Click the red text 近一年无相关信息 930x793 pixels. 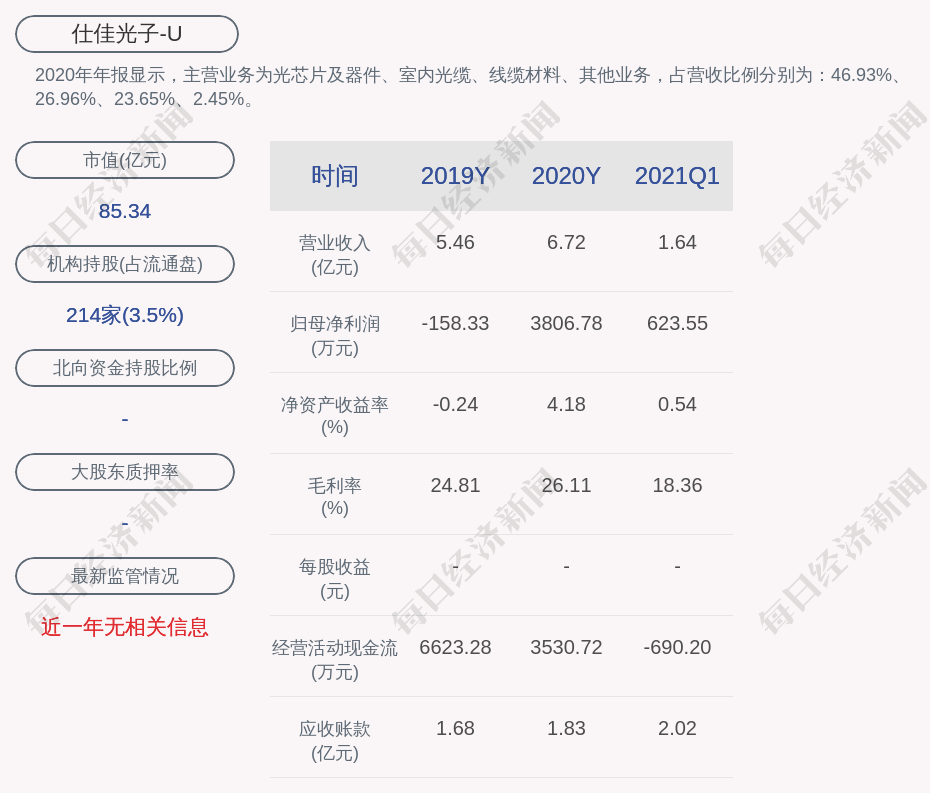(x=125, y=627)
